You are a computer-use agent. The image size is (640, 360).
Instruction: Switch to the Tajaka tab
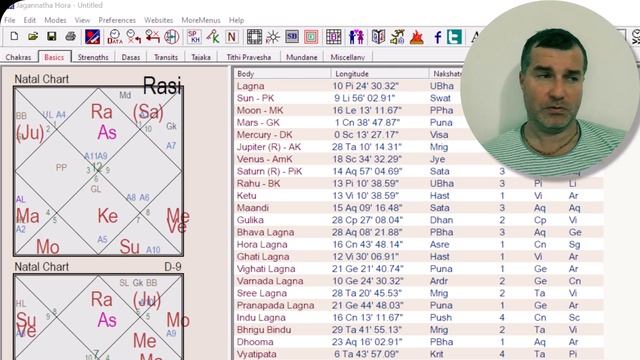[x=201, y=57]
